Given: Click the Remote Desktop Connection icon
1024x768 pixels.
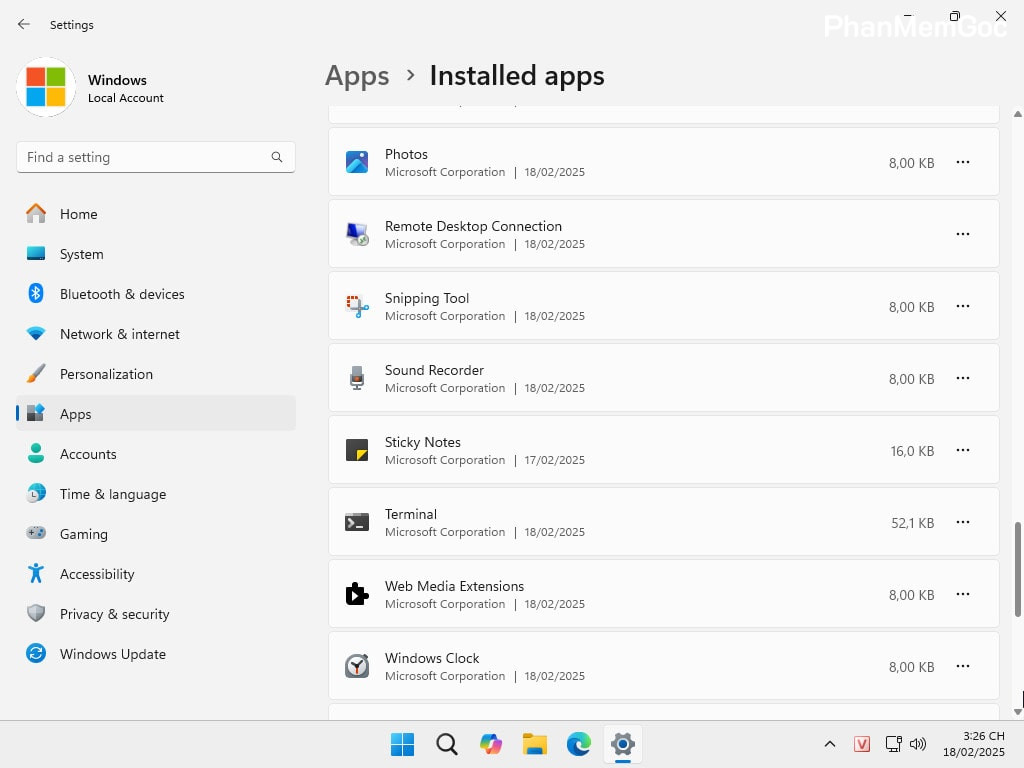Looking at the screenshot, I should [x=357, y=234].
